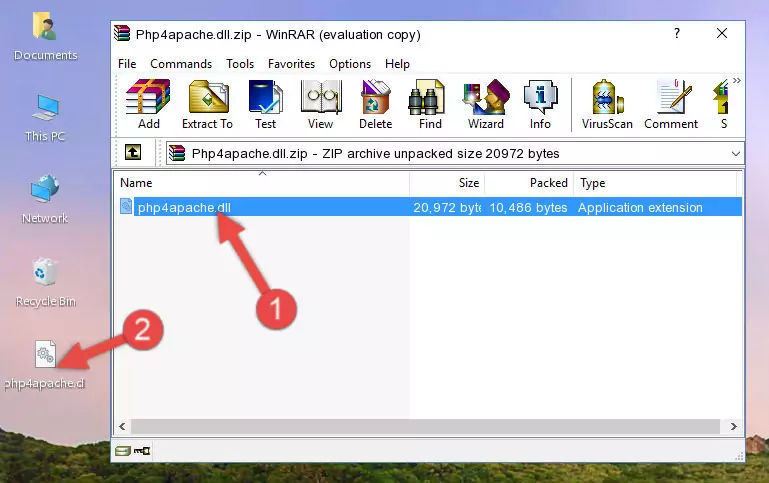Viewport: 769px width, 483px height.
Task: Sort by Packed column header
Action: point(529,183)
